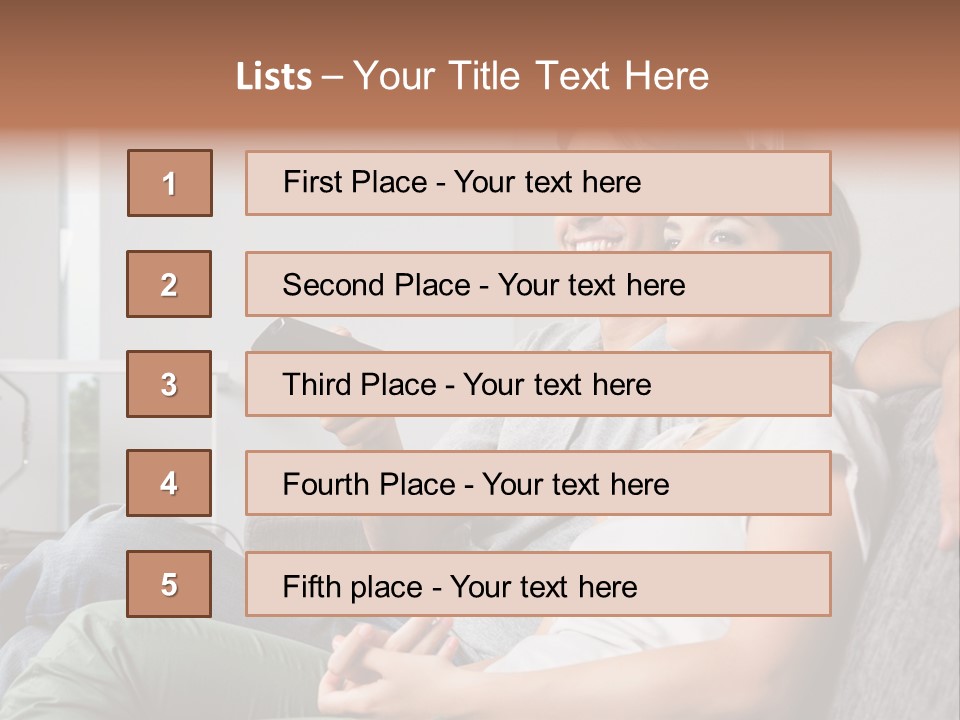
Task: Select the number 2 box
Action: click(x=169, y=284)
